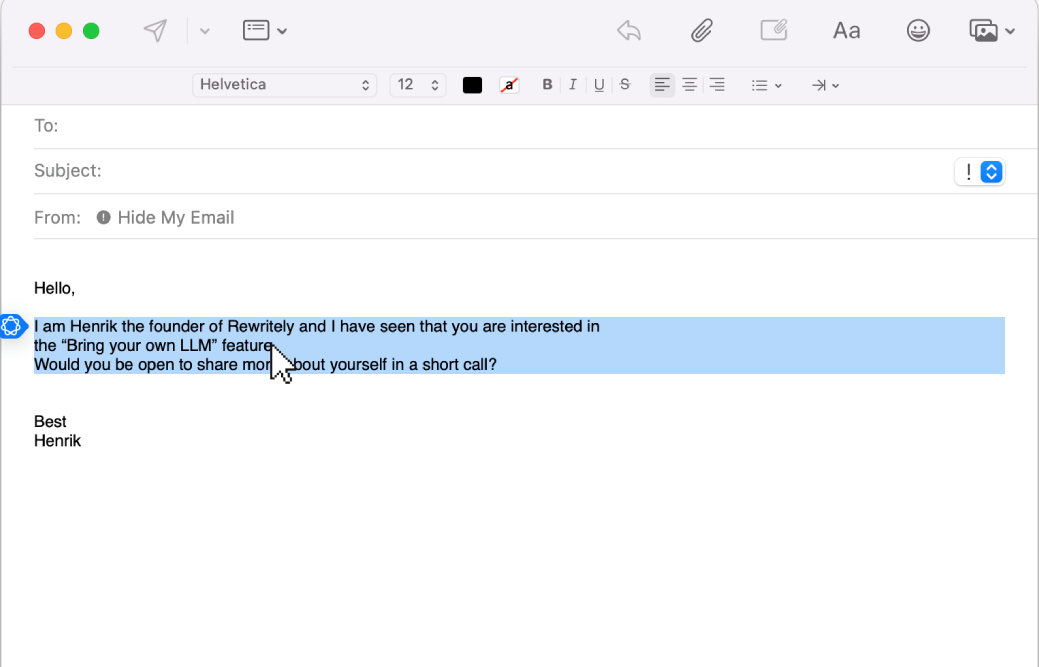Show formatting options with the Aa icon
This screenshot has width=1039, height=667.
click(x=846, y=30)
